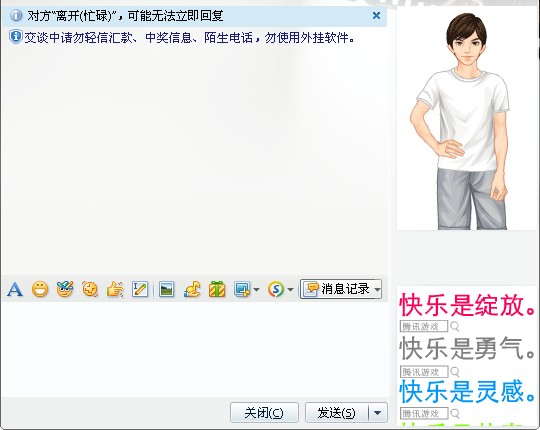Send a gift with the gift box icon

click(217, 289)
